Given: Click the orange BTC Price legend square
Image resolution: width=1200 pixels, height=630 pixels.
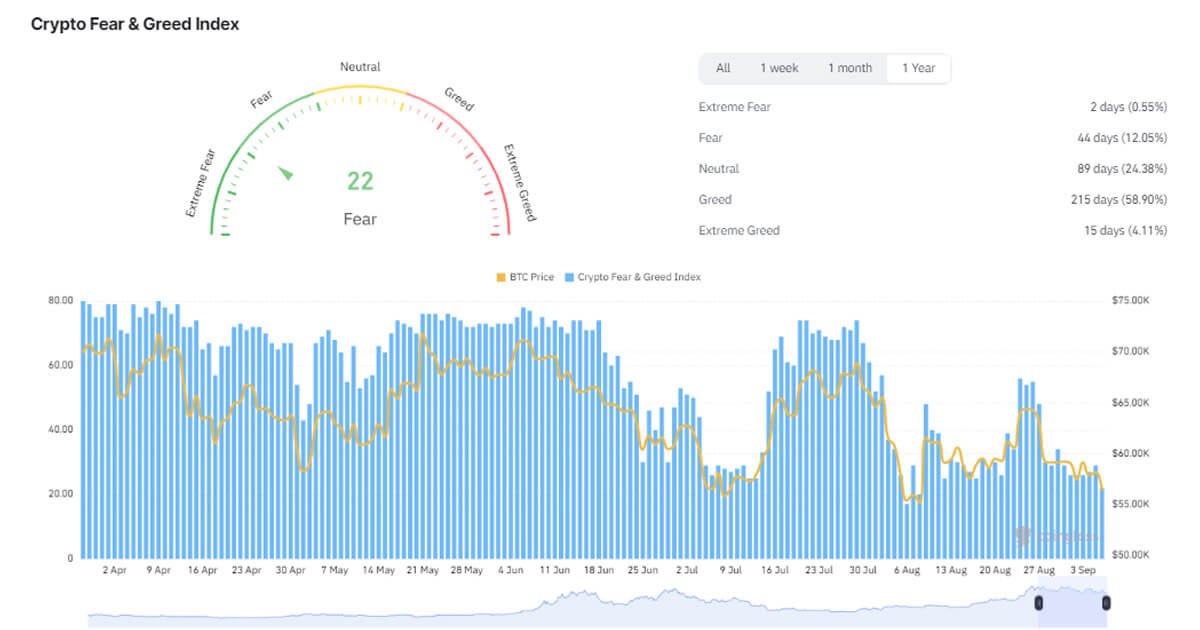Looking at the screenshot, I should click(x=501, y=277).
